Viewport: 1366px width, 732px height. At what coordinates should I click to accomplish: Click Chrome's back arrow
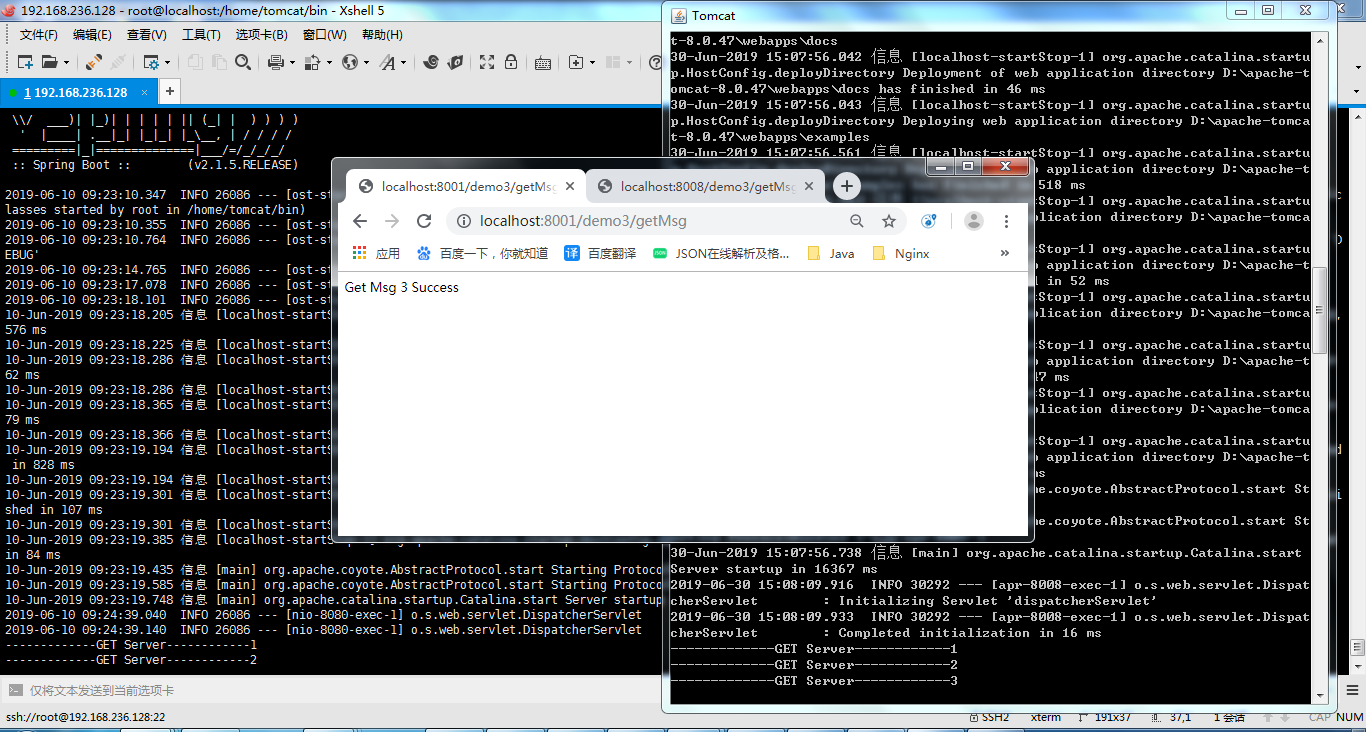(x=360, y=221)
